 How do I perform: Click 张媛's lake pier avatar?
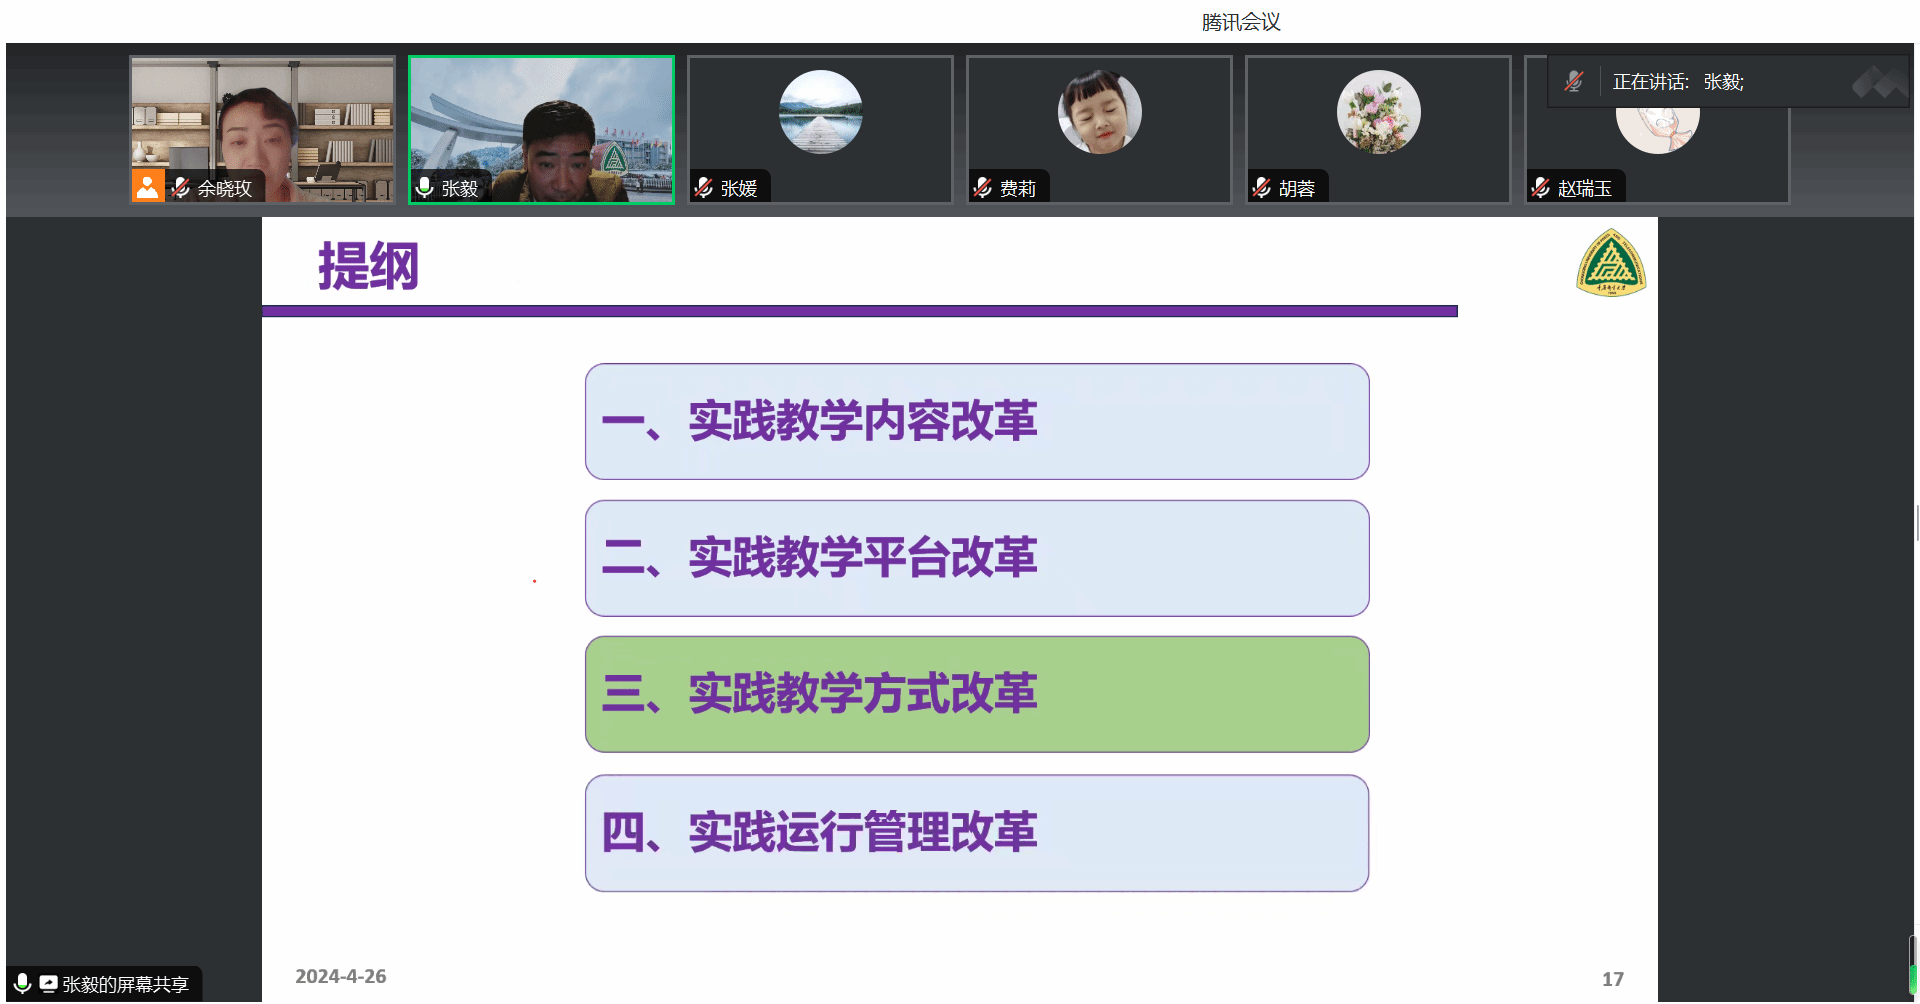(x=820, y=112)
